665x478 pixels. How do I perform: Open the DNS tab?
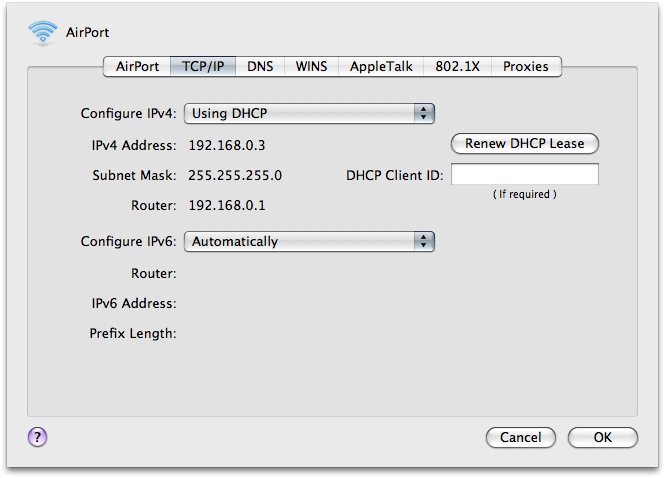pos(260,67)
